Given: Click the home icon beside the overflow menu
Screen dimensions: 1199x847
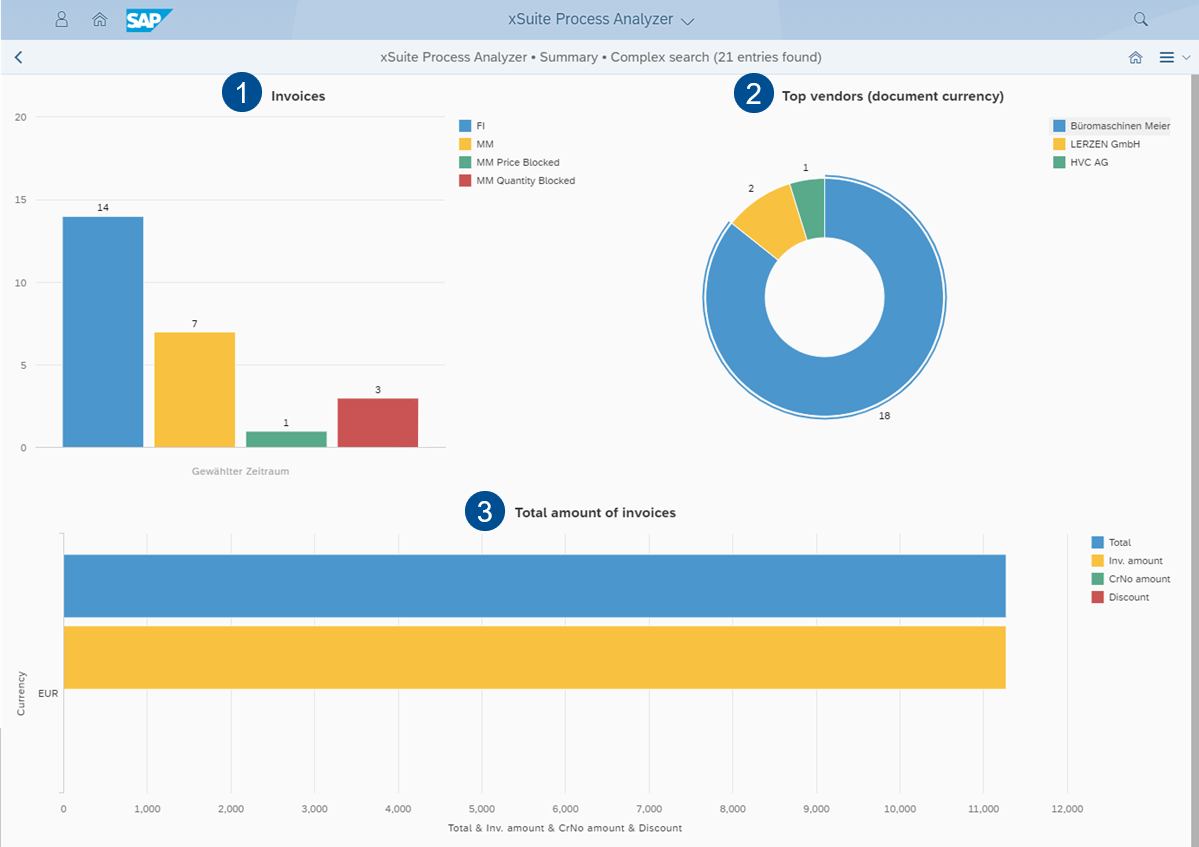Looking at the screenshot, I should click(x=1136, y=57).
